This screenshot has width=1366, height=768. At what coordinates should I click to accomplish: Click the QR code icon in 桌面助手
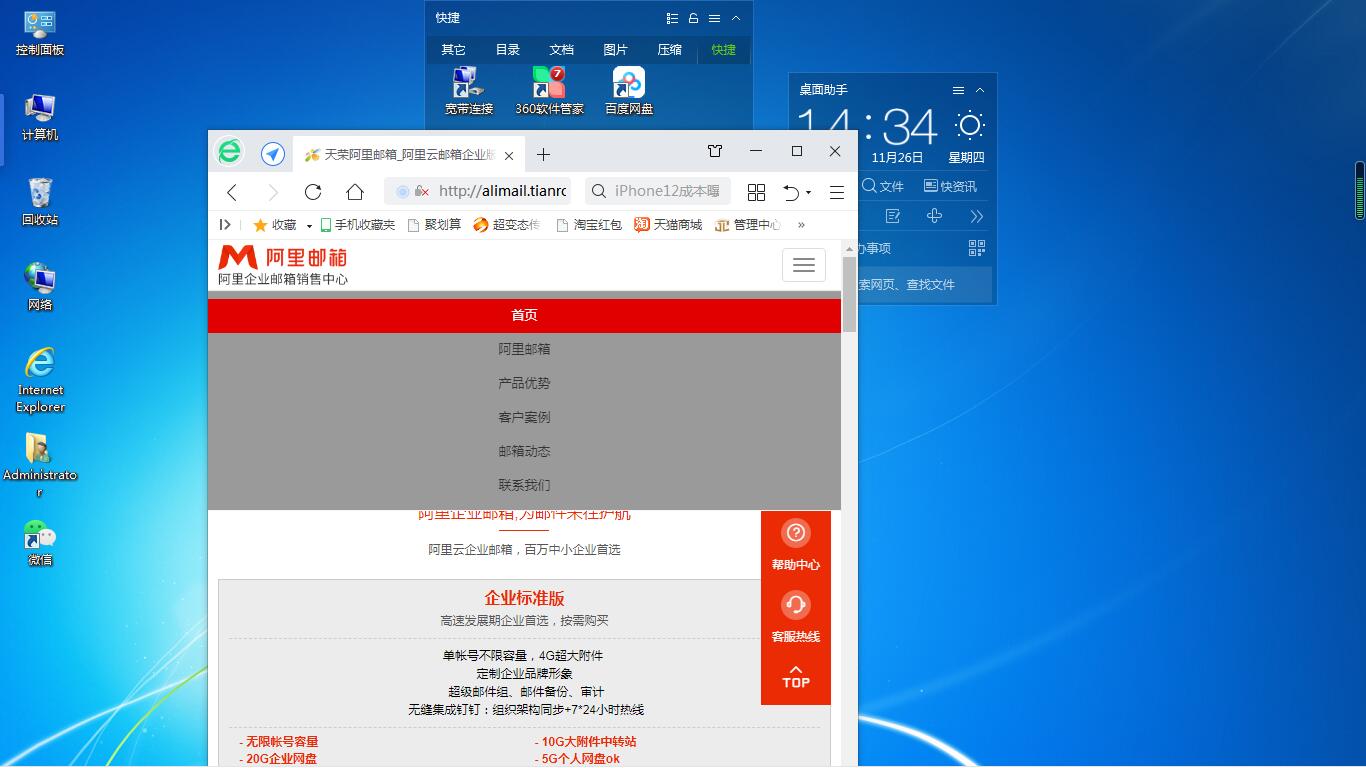[x=977, y=248]
